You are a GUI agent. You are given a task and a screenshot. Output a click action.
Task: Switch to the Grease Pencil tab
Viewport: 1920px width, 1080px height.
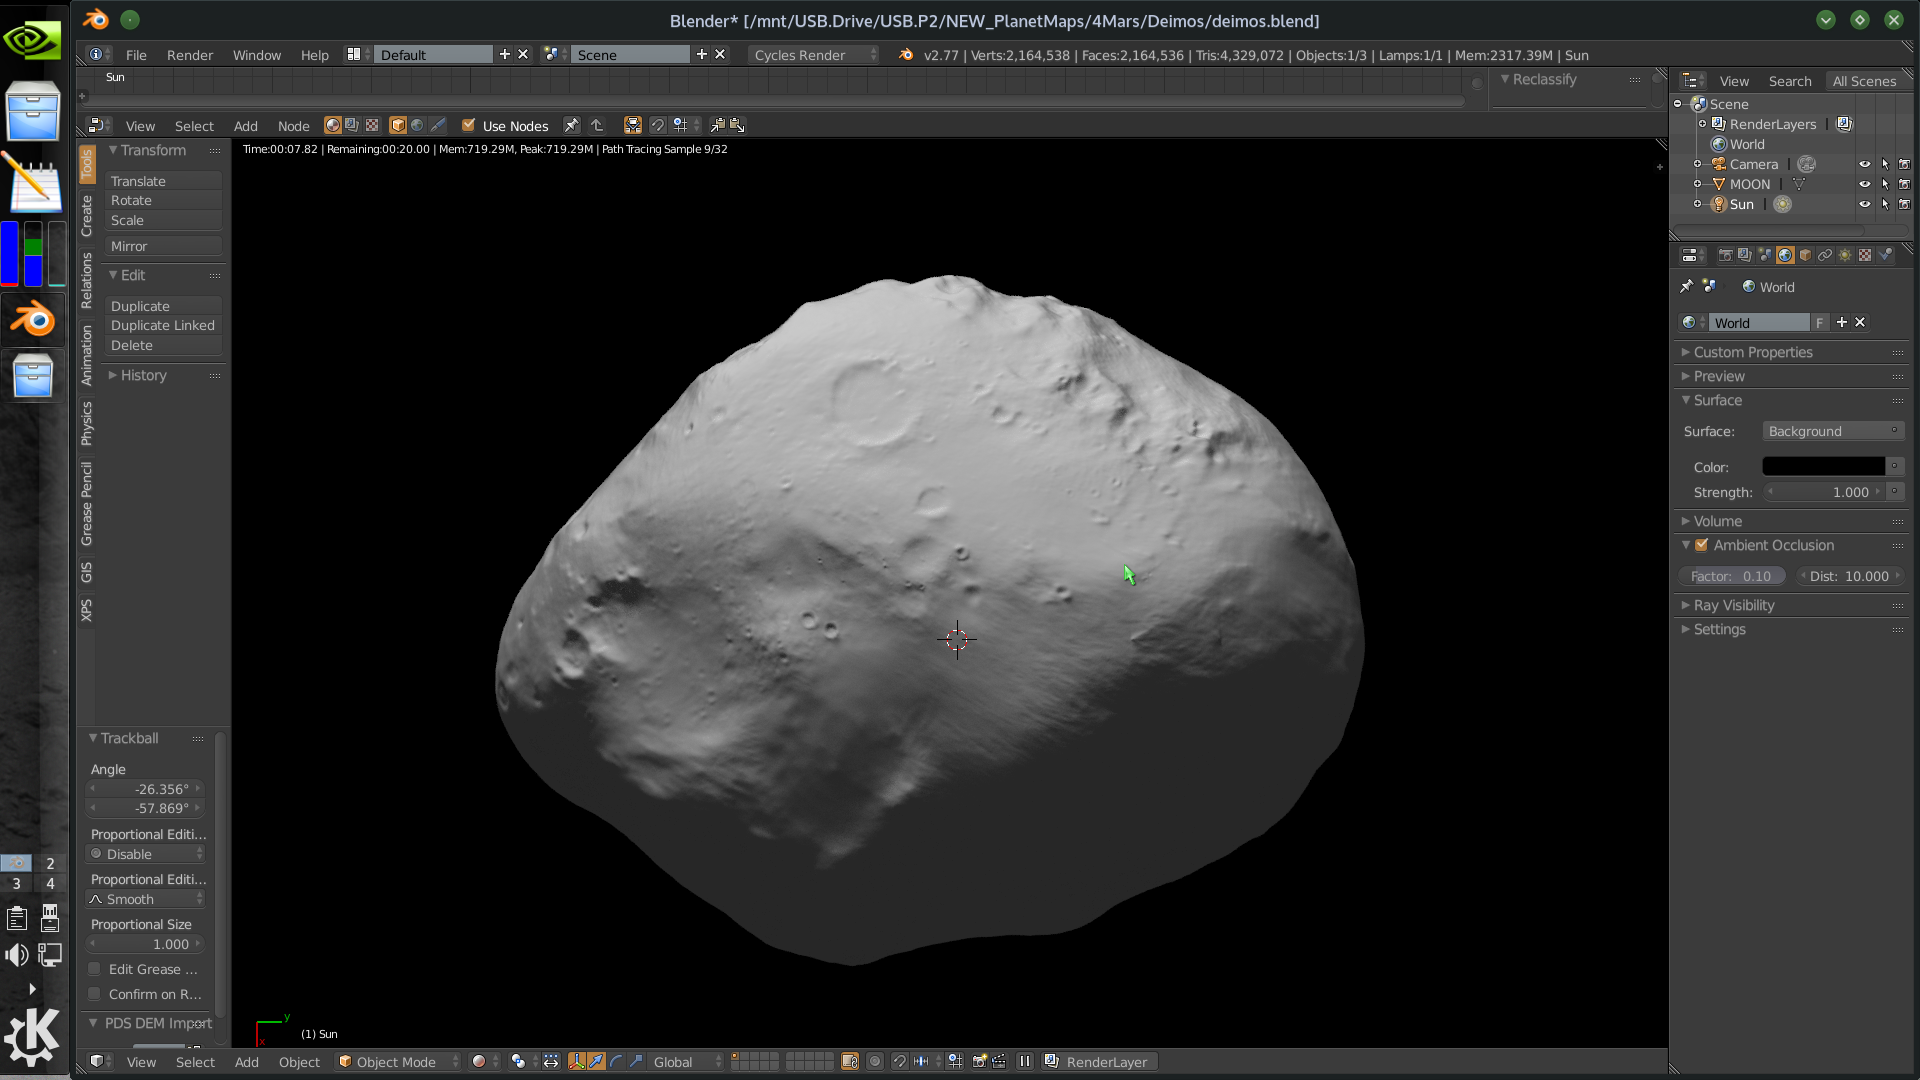pos(87,504)
